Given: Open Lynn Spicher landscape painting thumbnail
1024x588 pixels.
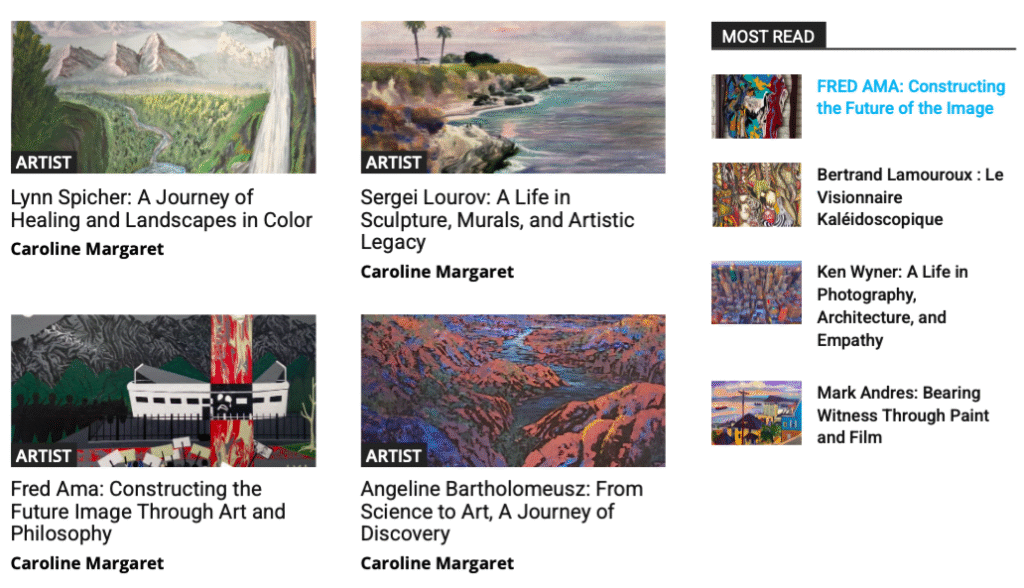Looking at the screenshot, I should pyautogui.click(x=163, y=97).
